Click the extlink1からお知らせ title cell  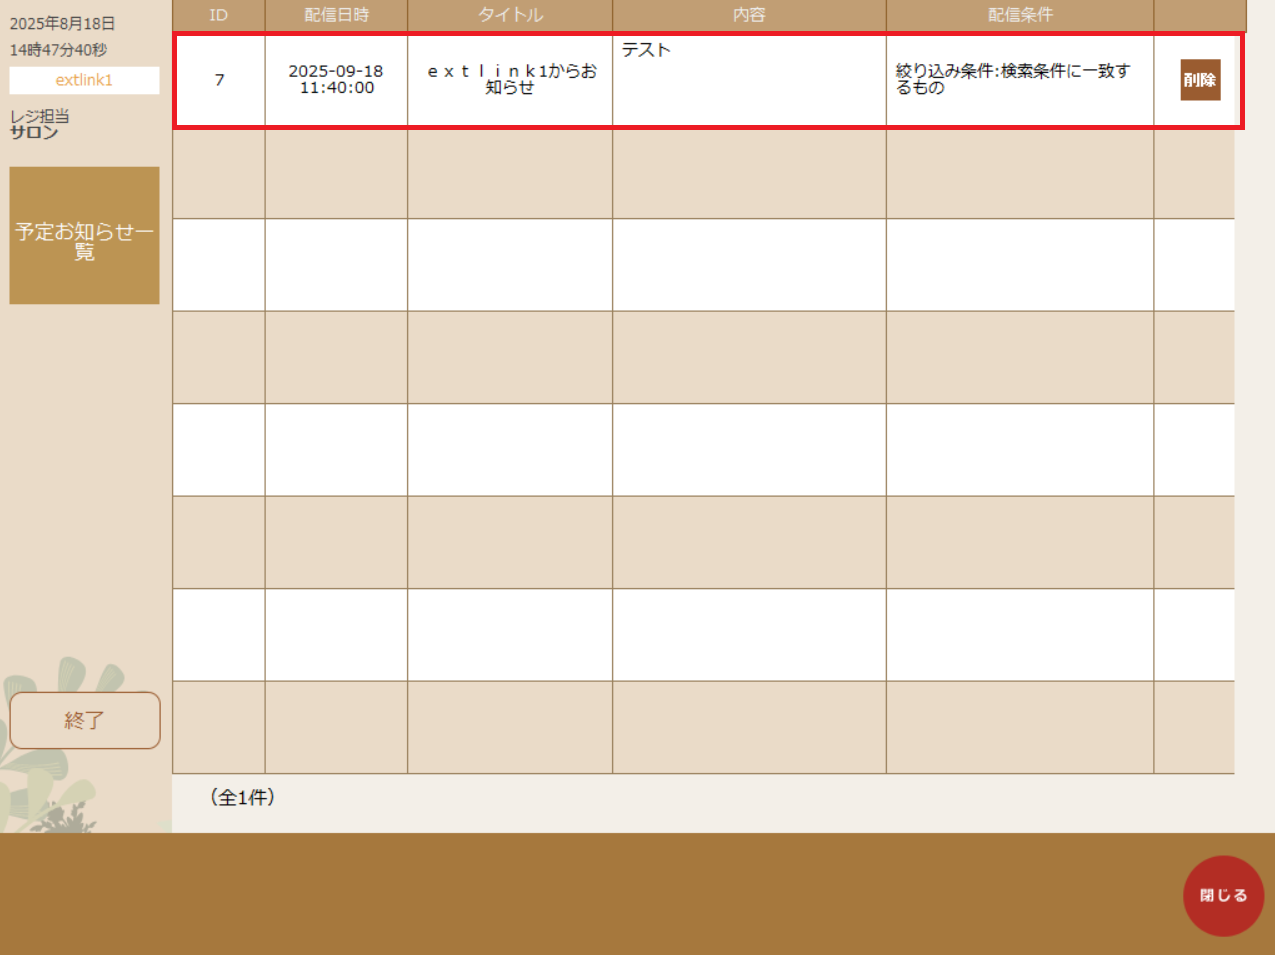509,80
